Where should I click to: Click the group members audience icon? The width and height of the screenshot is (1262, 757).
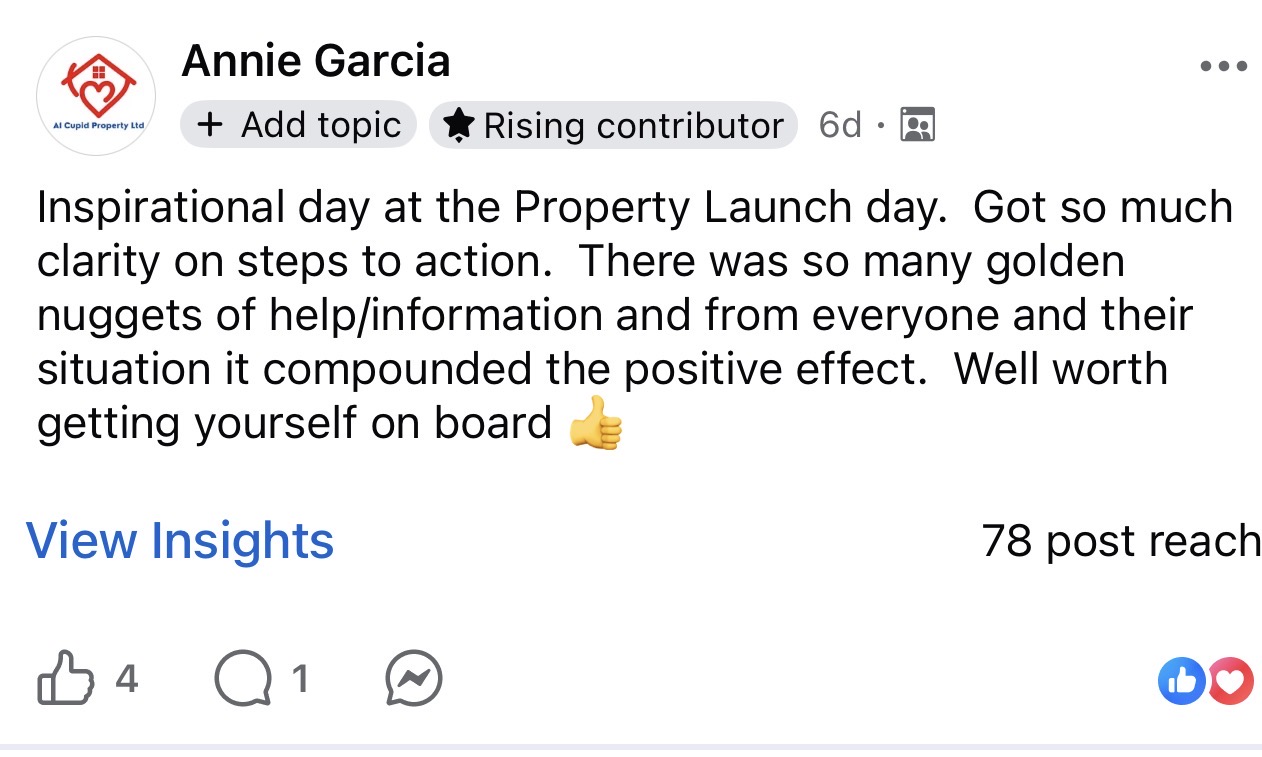917,125
